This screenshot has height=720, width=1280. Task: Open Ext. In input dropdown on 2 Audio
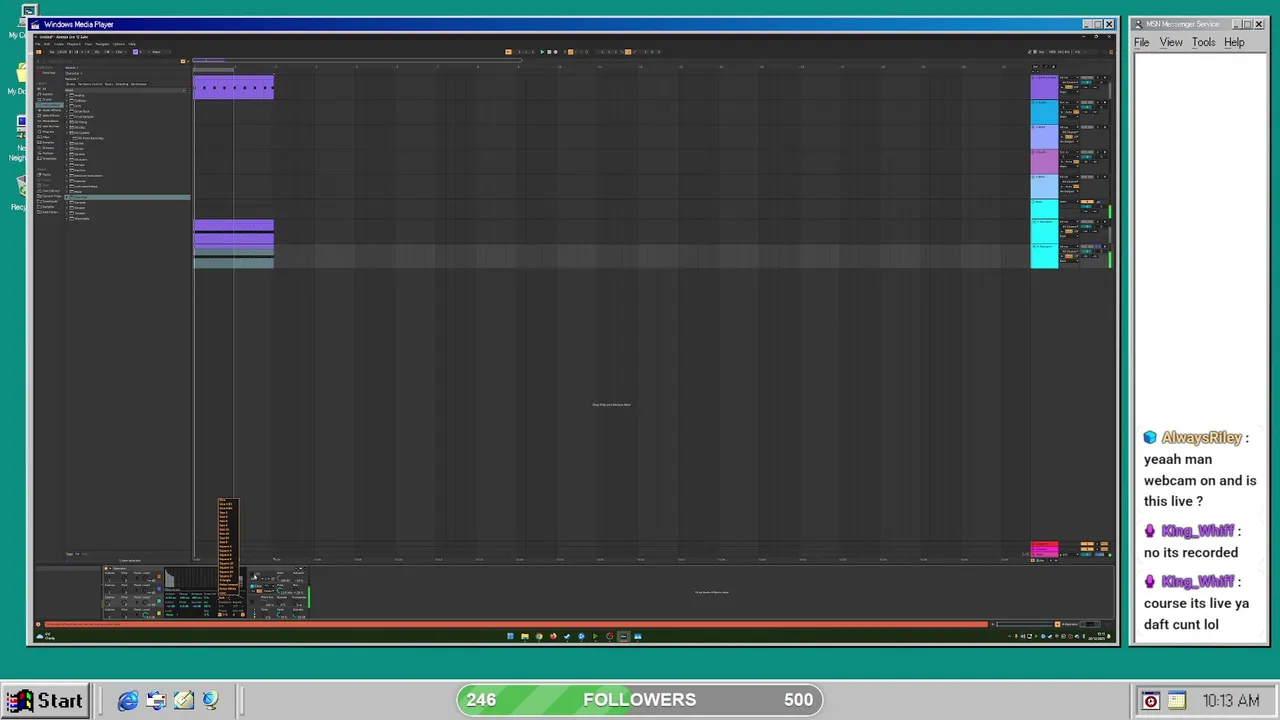(x=1069, y=102)
